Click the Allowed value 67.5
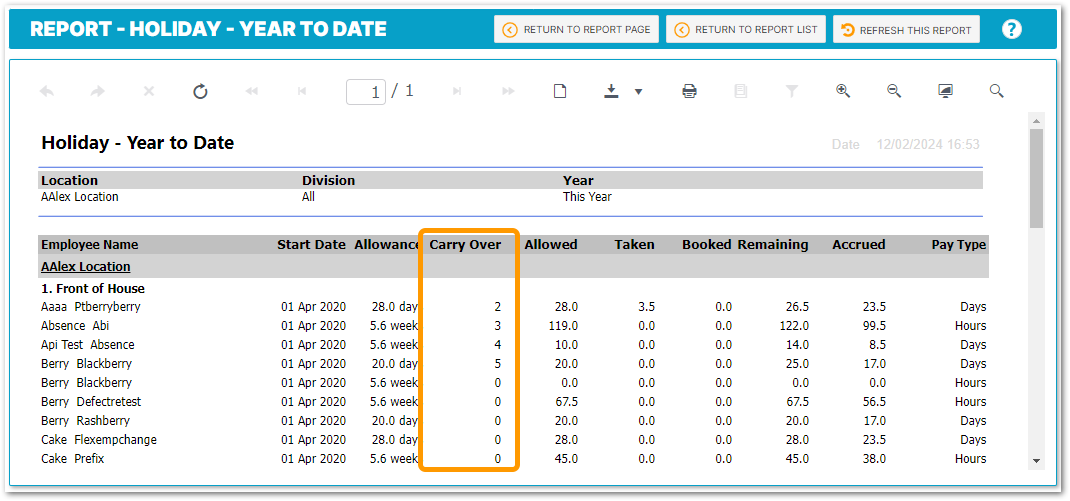1070x501 pixels. pyautogui.click(x=566, y=401)
